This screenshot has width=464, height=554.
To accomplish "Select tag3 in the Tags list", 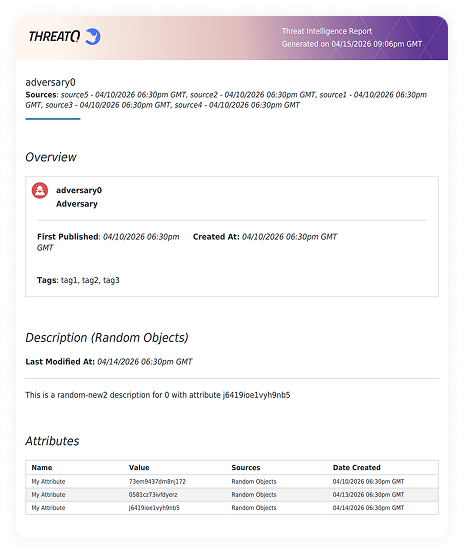I will click(x=111, y=280).
